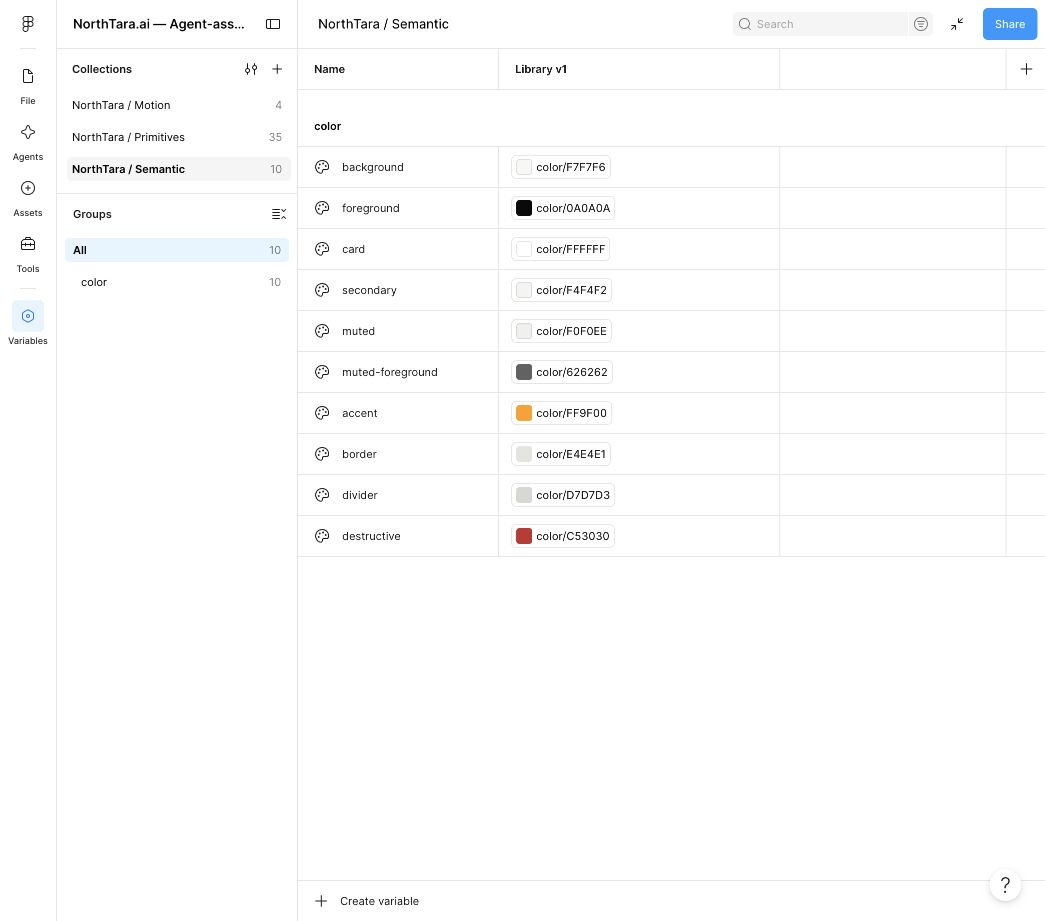1045x921 pixels.
Task: Click the destructive red color swatch
Action: click(x=524, y=536)
